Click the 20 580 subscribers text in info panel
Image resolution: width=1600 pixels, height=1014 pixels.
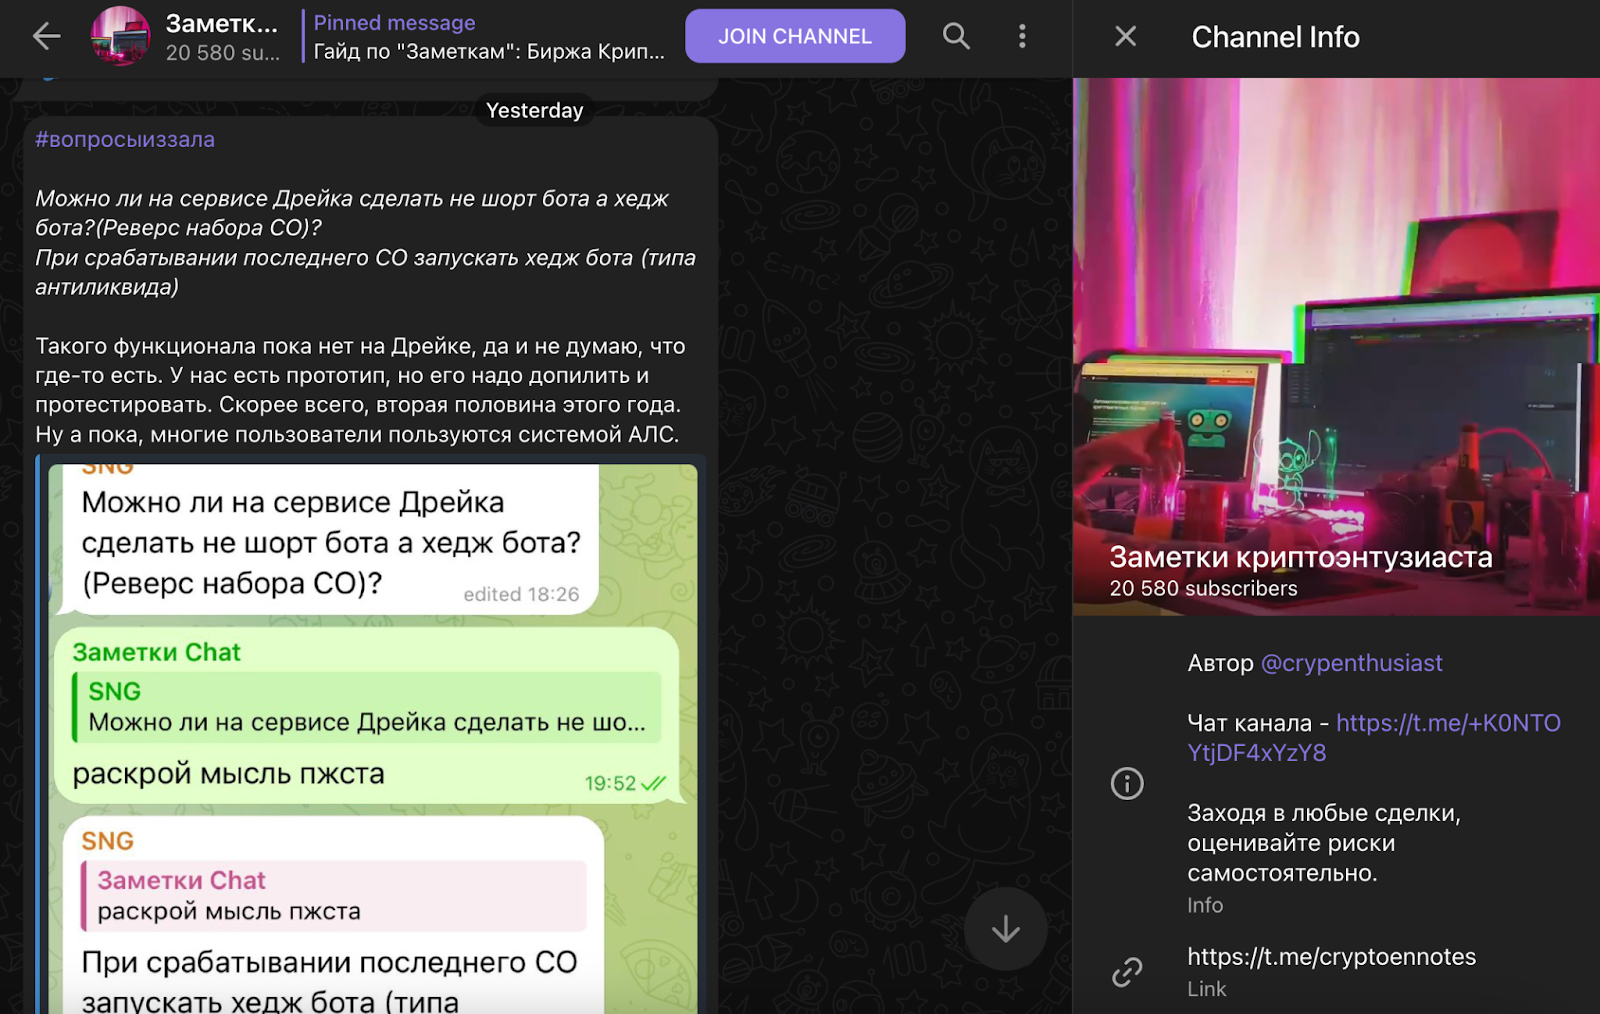coord(1203,589)
